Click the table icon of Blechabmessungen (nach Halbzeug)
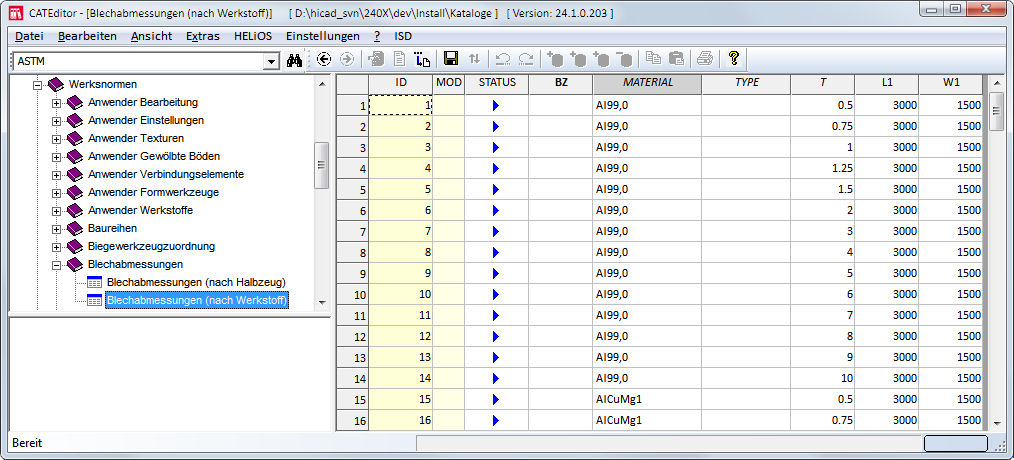1014x460 pixels. point(95,283)
